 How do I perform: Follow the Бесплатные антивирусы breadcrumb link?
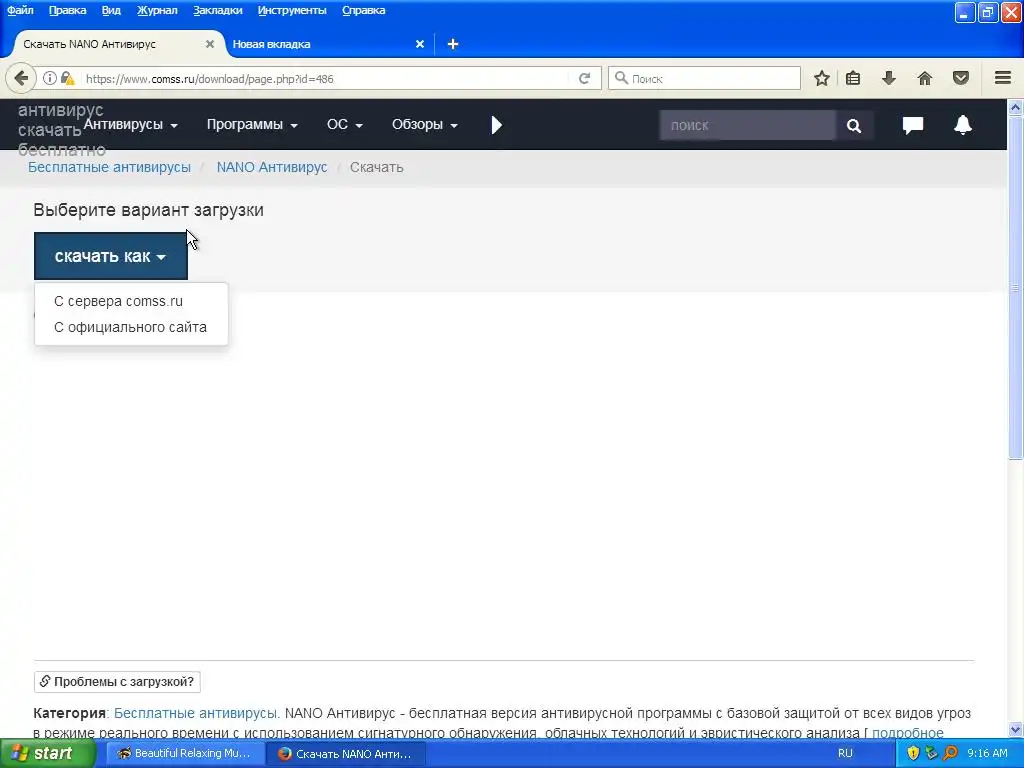pos(109,167)
